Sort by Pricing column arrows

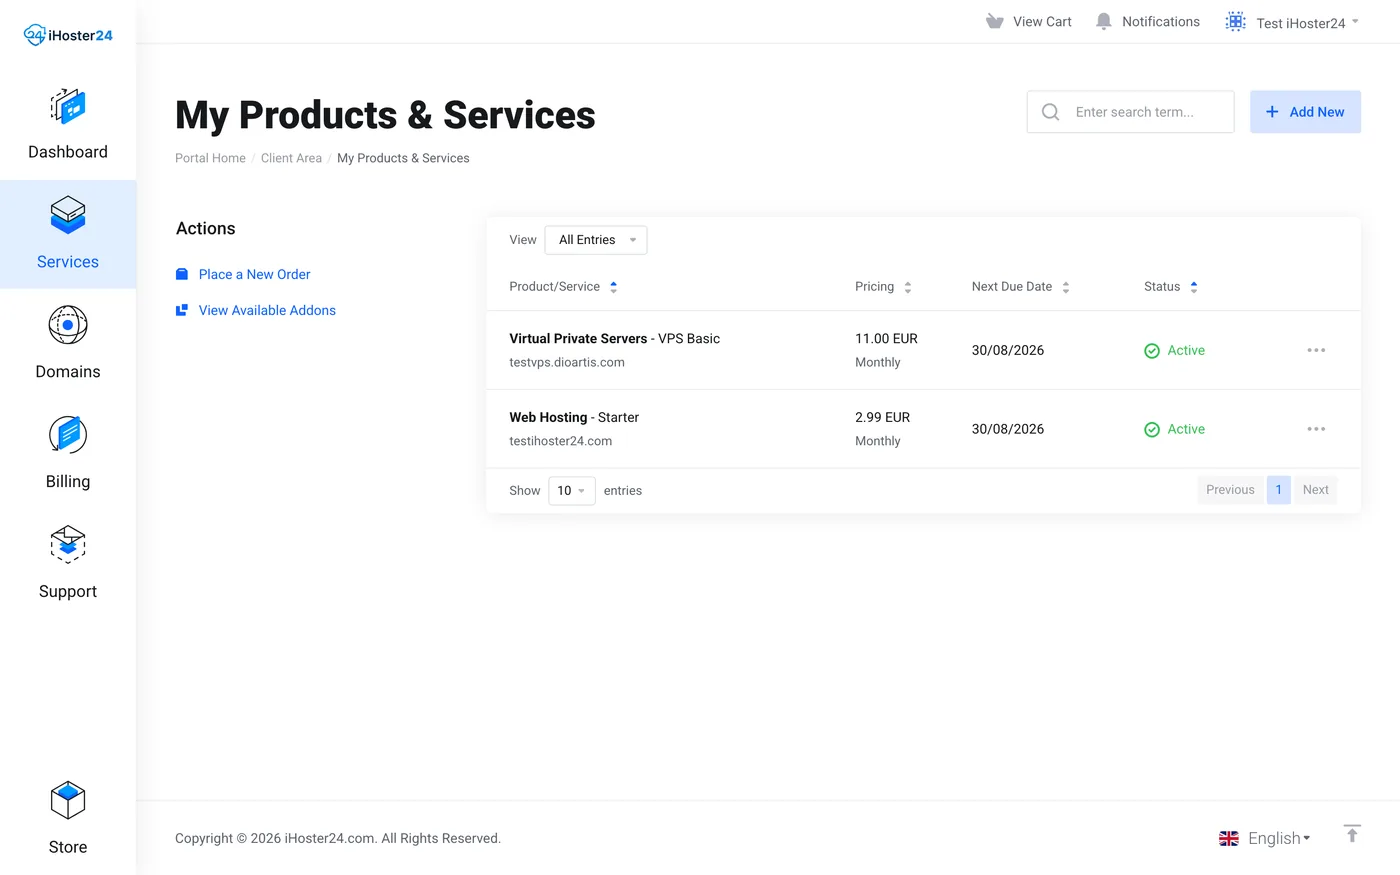(908, 287)
